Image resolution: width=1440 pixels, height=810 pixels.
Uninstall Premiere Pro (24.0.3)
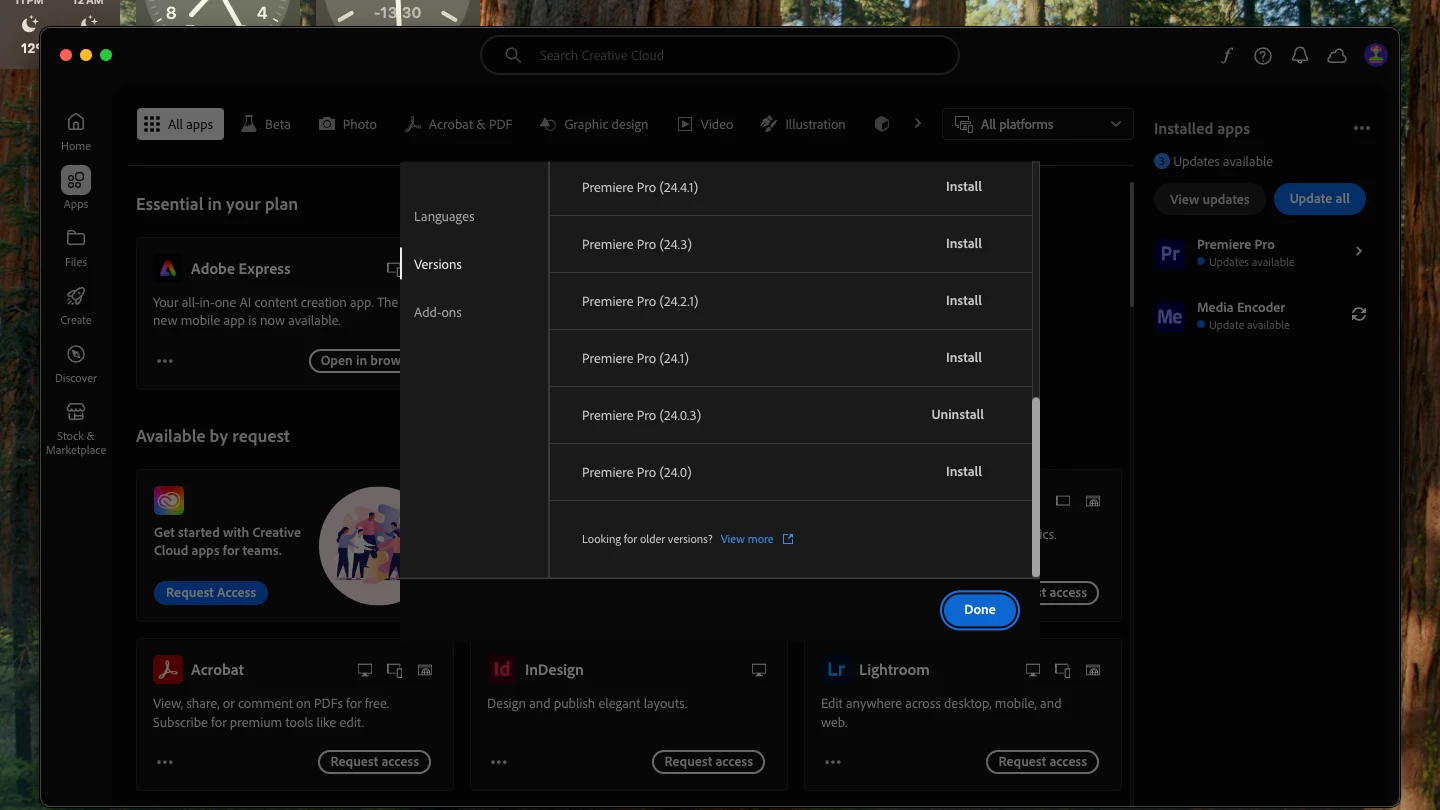point(958,414)
